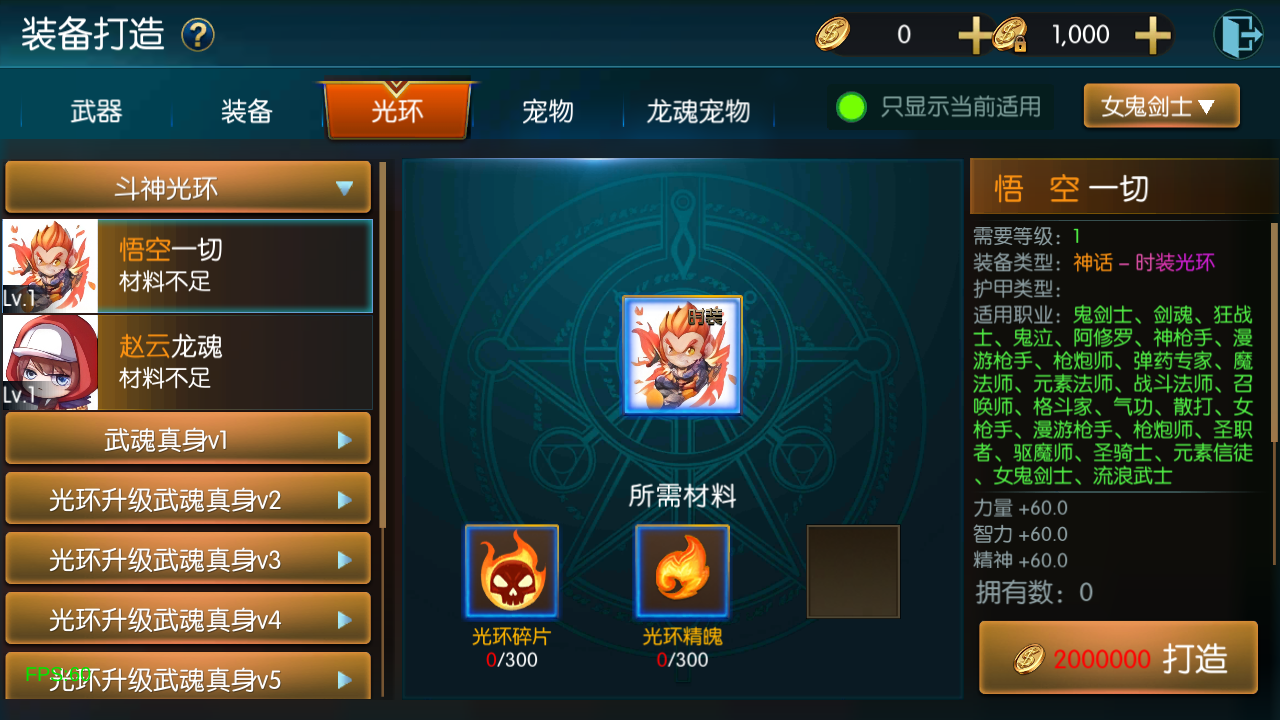Screen dimensions: 1280x720
Task: Open the 女鬼剑士 class dropdown
Action: pyautogui.click(x=1161, y=106)
